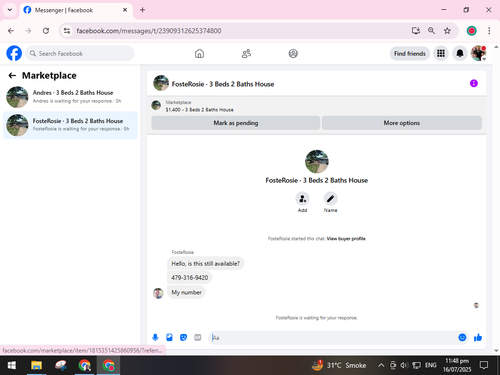500x375 pixels.
Task: Open the Facebook menu grid icon
Action: coord(441,53)
